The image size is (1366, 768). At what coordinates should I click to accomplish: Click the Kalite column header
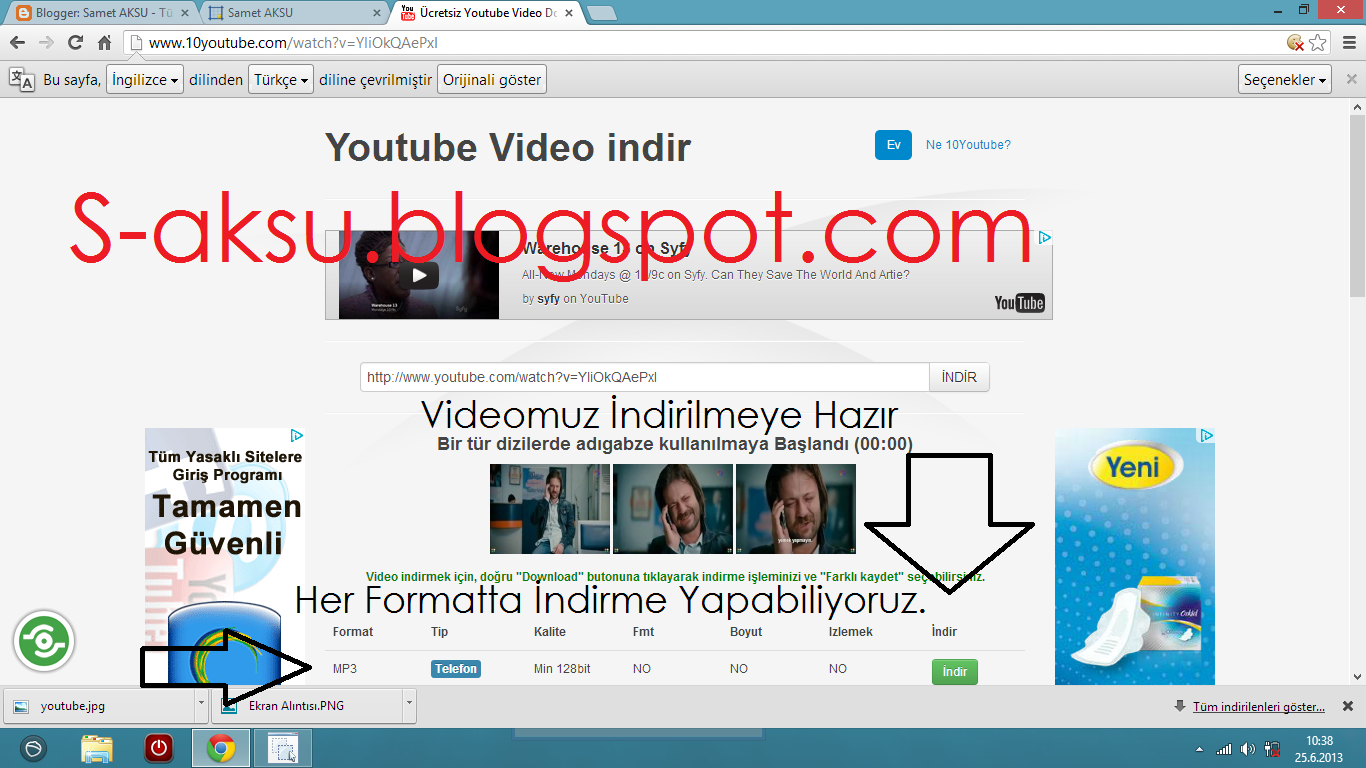(550, 632)
